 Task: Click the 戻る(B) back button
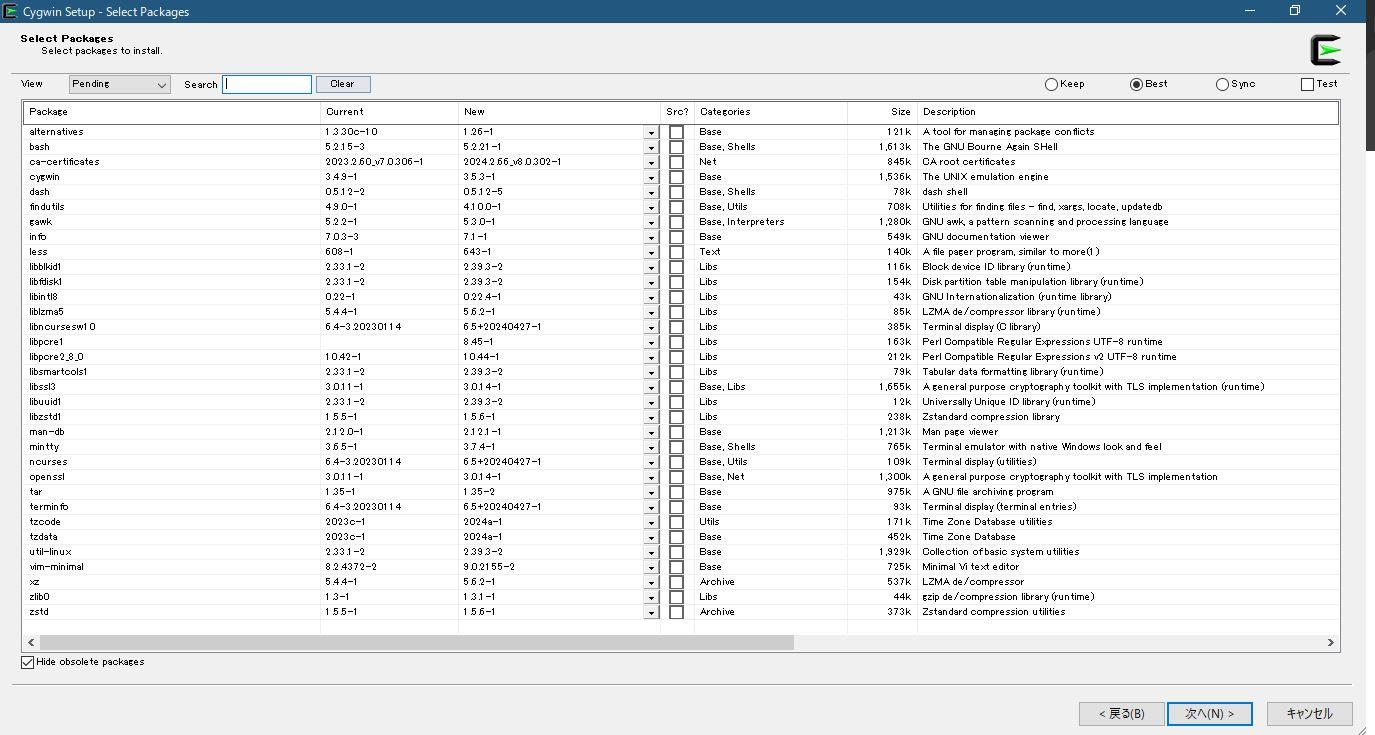tap(1122, 714)
